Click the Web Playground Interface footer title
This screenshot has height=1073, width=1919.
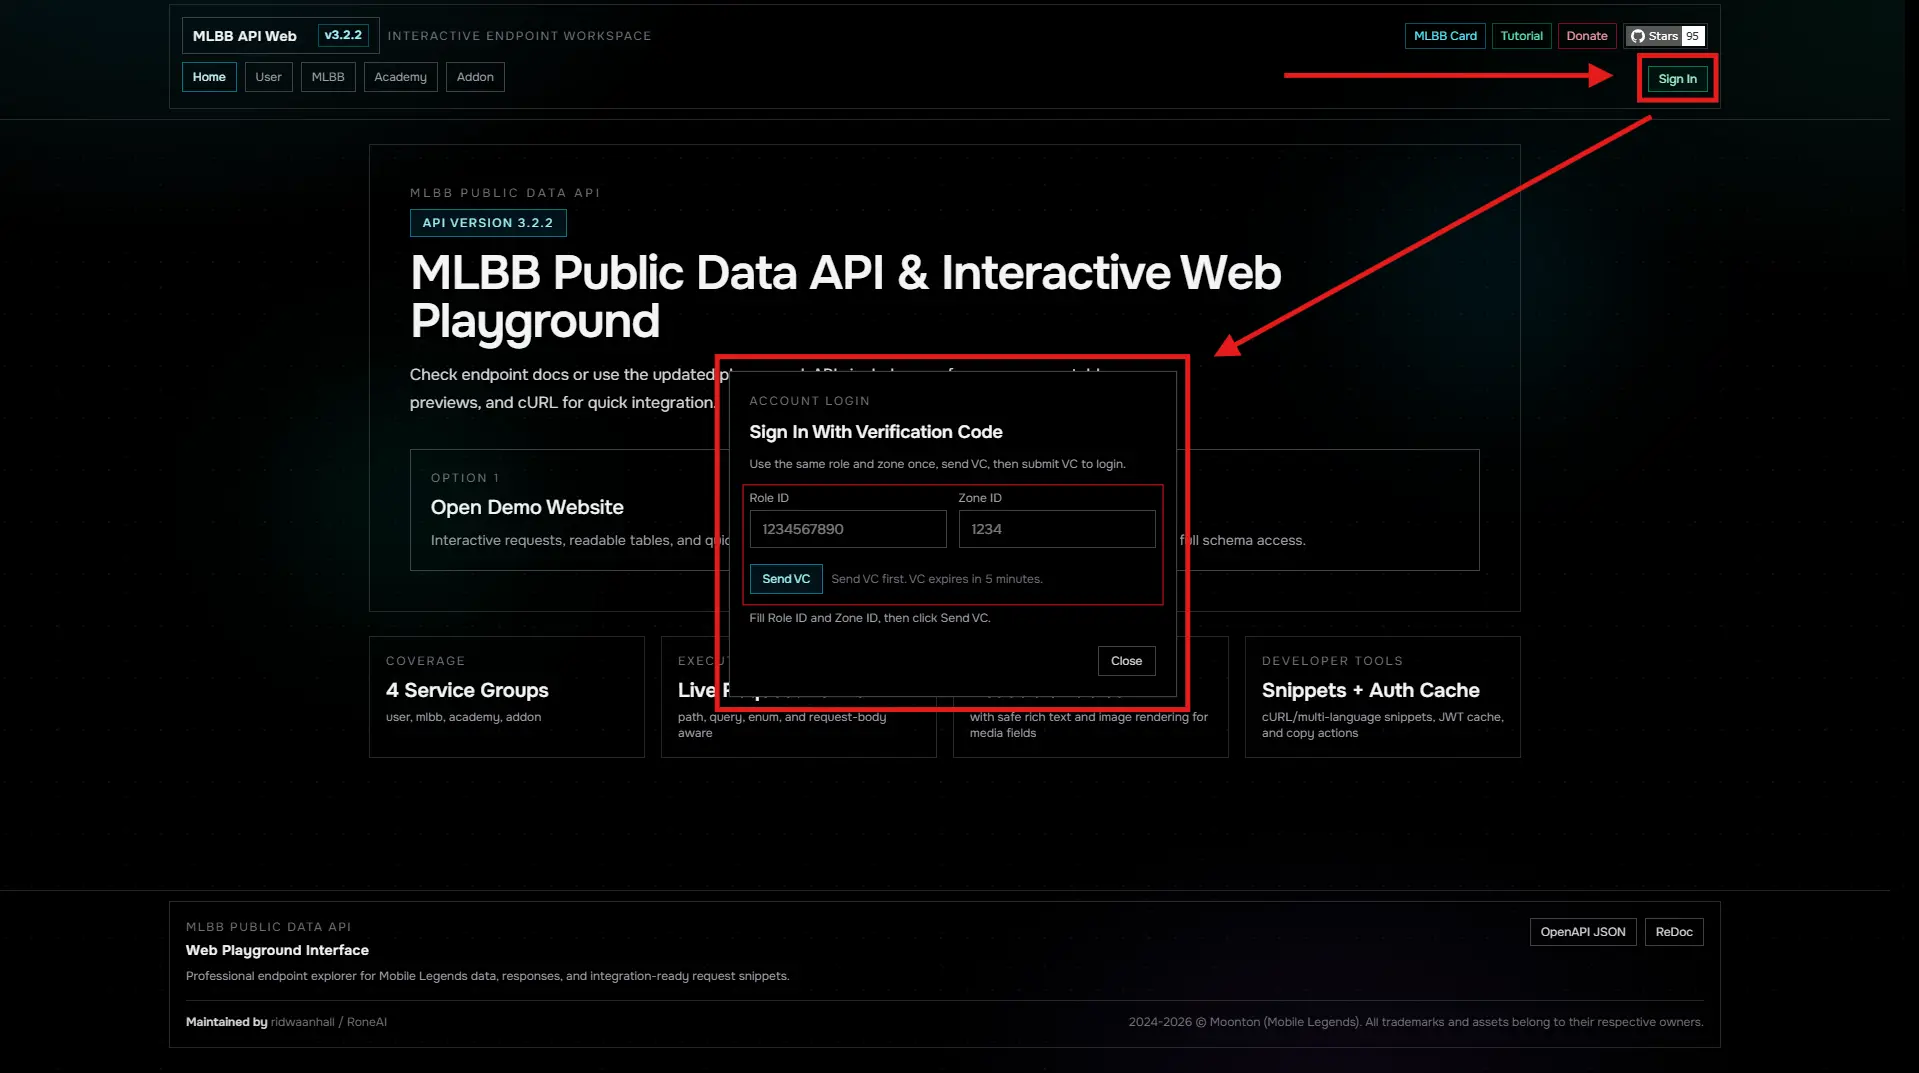(x=277, y=950)
